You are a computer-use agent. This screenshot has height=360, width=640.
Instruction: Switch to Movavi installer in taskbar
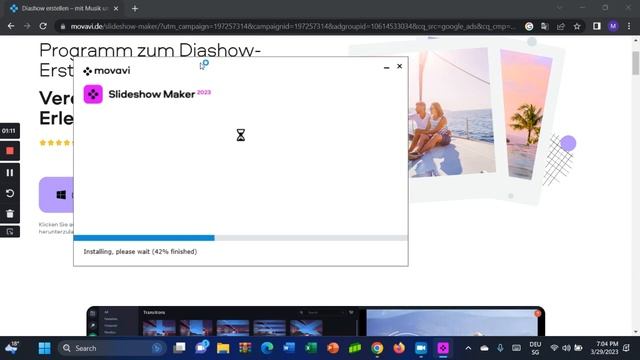tap(443, 348)
